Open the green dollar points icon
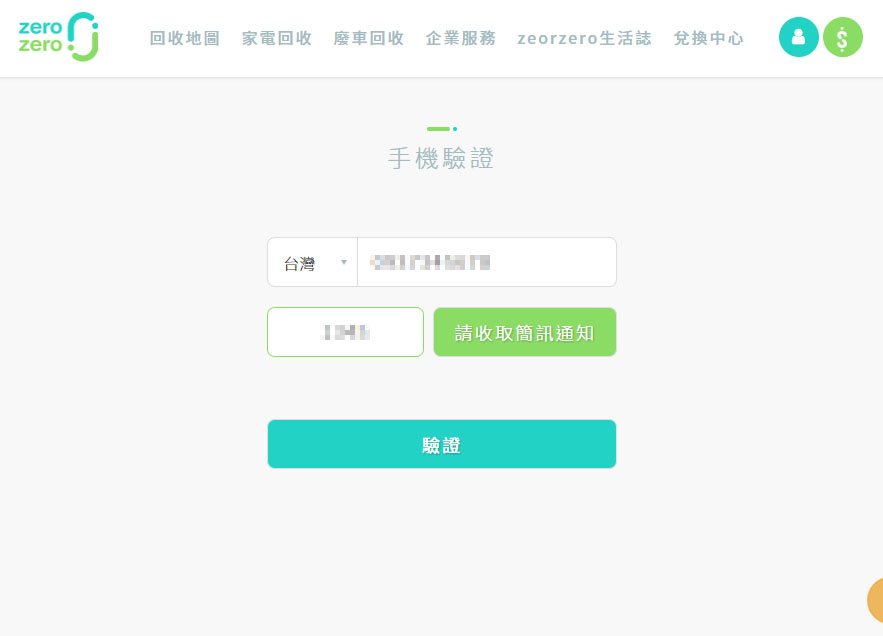This screenshot has width=883, height=636. pyautogui.click(x=842, y=37)
